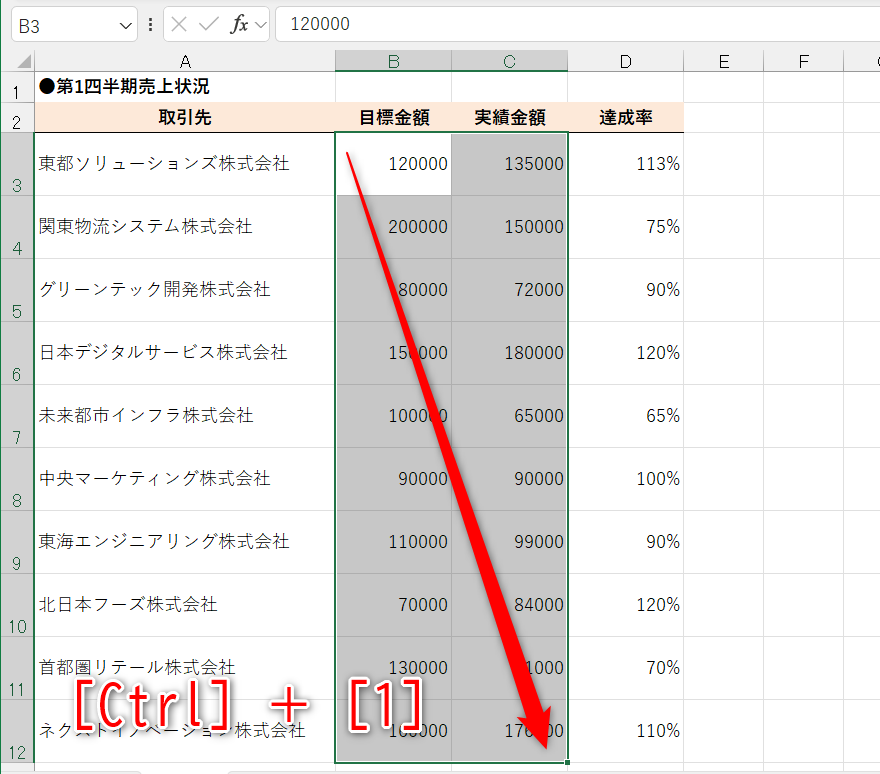Image resolution: width=880 pixels, height=774 pixels.
Task: Select row 2 header
Action: [x=17, y=117]
